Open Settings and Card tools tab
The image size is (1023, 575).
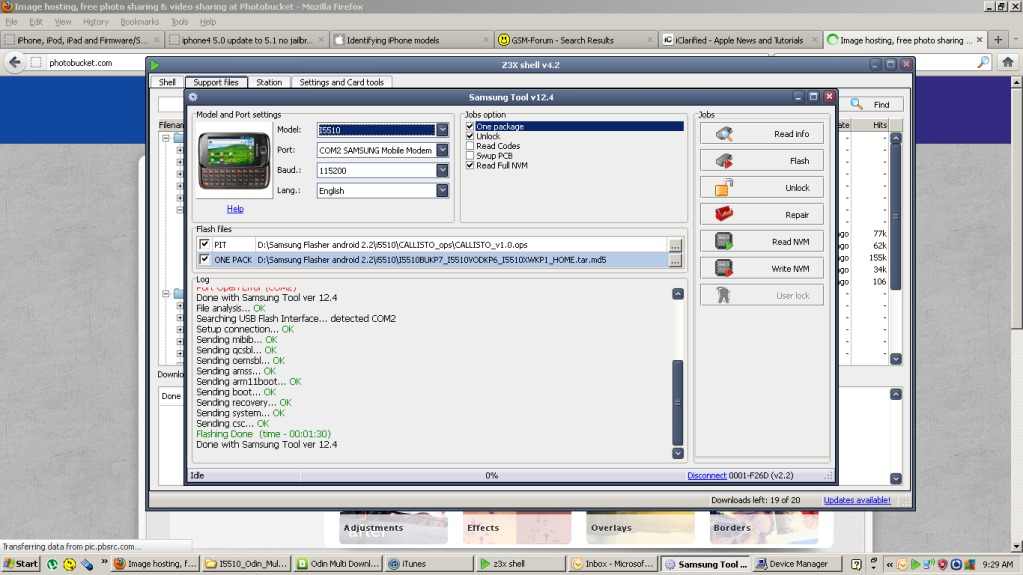(x=341, y=82)
